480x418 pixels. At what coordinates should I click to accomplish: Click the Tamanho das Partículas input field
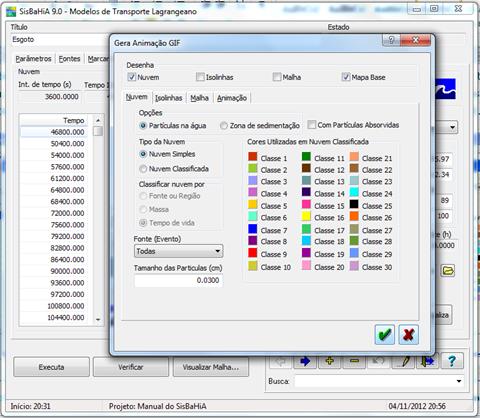178,280
